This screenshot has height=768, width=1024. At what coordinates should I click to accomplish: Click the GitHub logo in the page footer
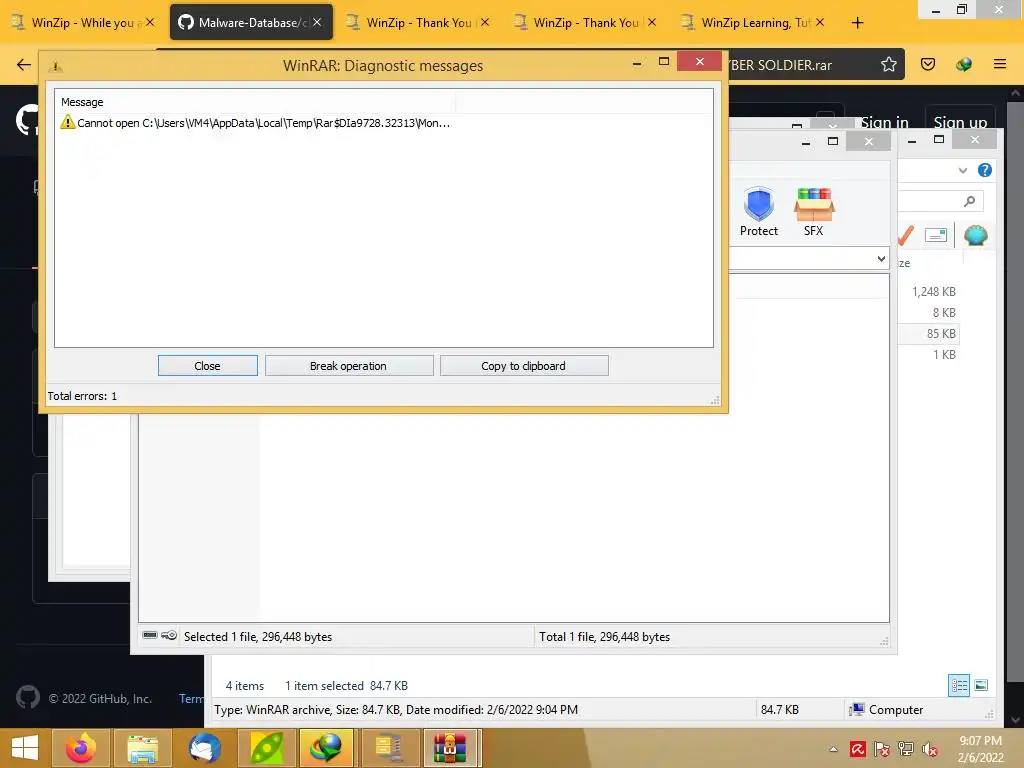pyautogui.click(x=27, y=698)
